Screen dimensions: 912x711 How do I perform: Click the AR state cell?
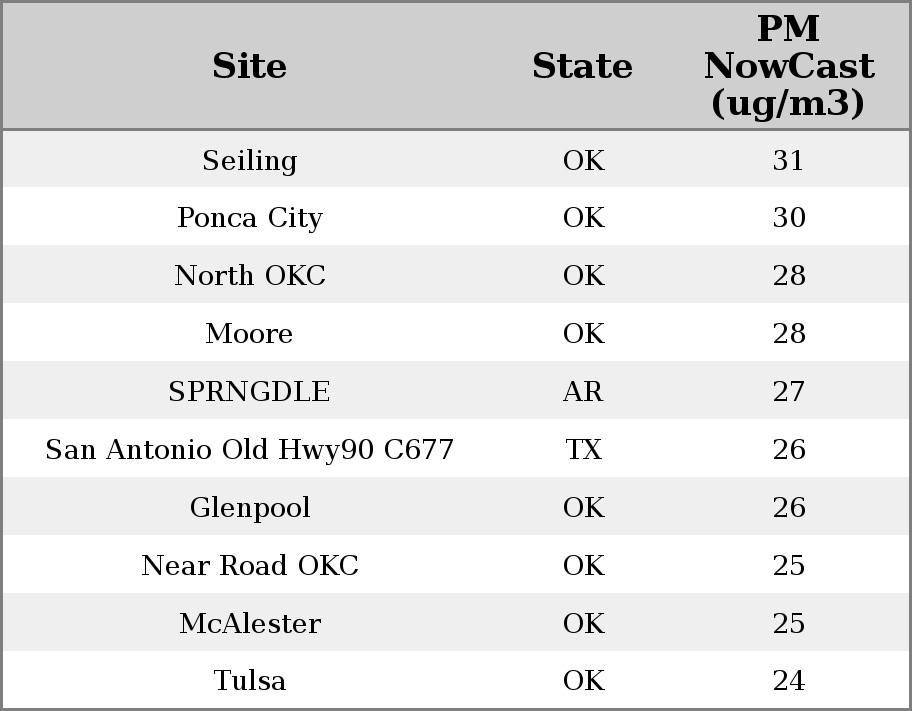tap(583, 392)
